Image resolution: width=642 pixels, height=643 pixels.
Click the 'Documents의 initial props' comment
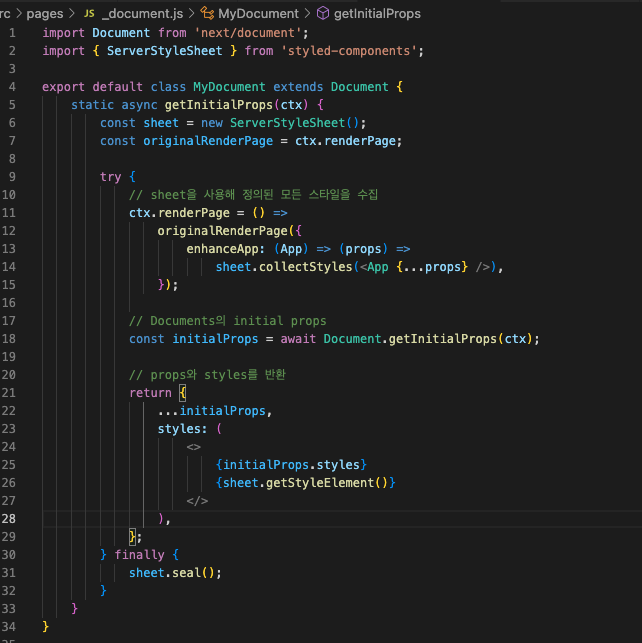pos(228,321)
